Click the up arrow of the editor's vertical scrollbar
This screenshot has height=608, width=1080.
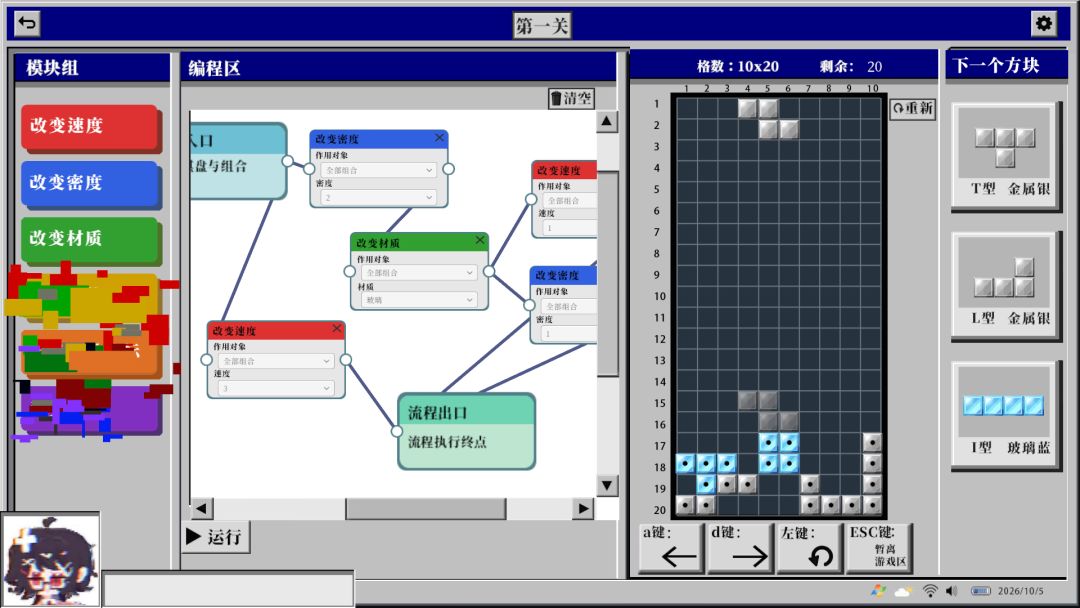click(606, 122)
